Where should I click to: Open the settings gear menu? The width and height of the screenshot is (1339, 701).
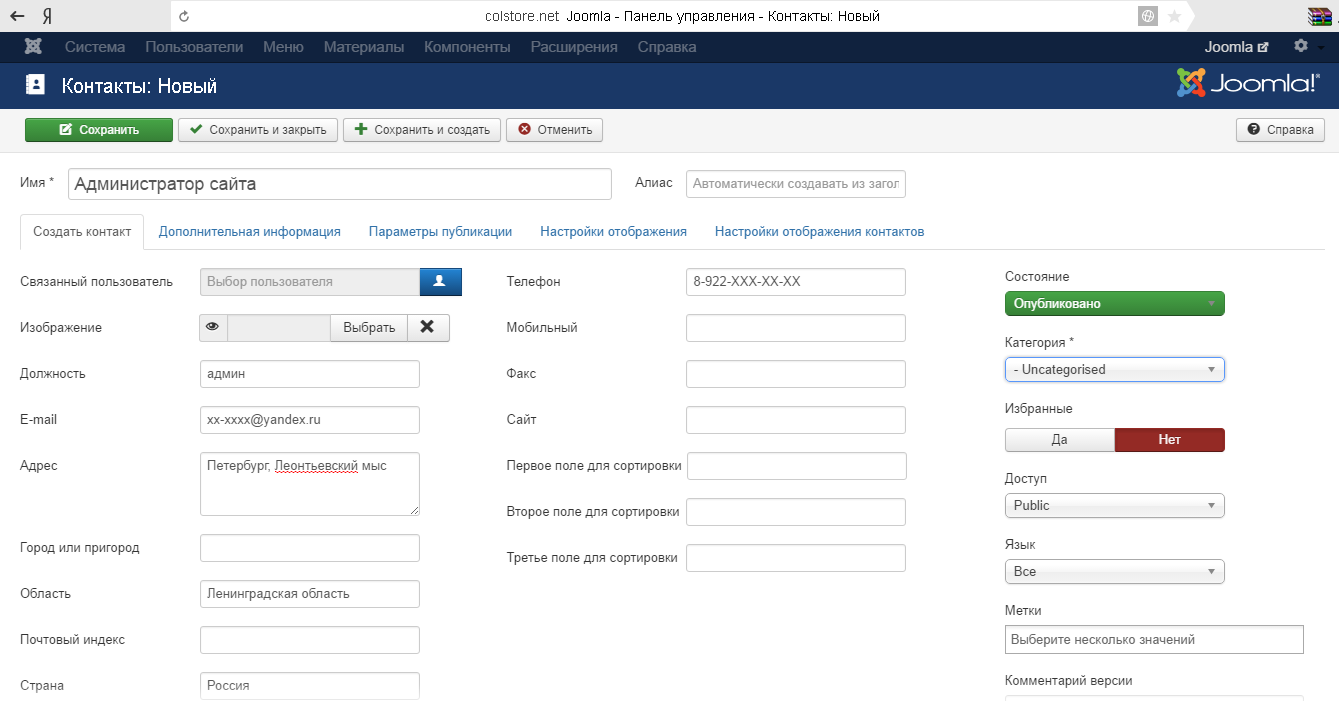point(1301,47)
